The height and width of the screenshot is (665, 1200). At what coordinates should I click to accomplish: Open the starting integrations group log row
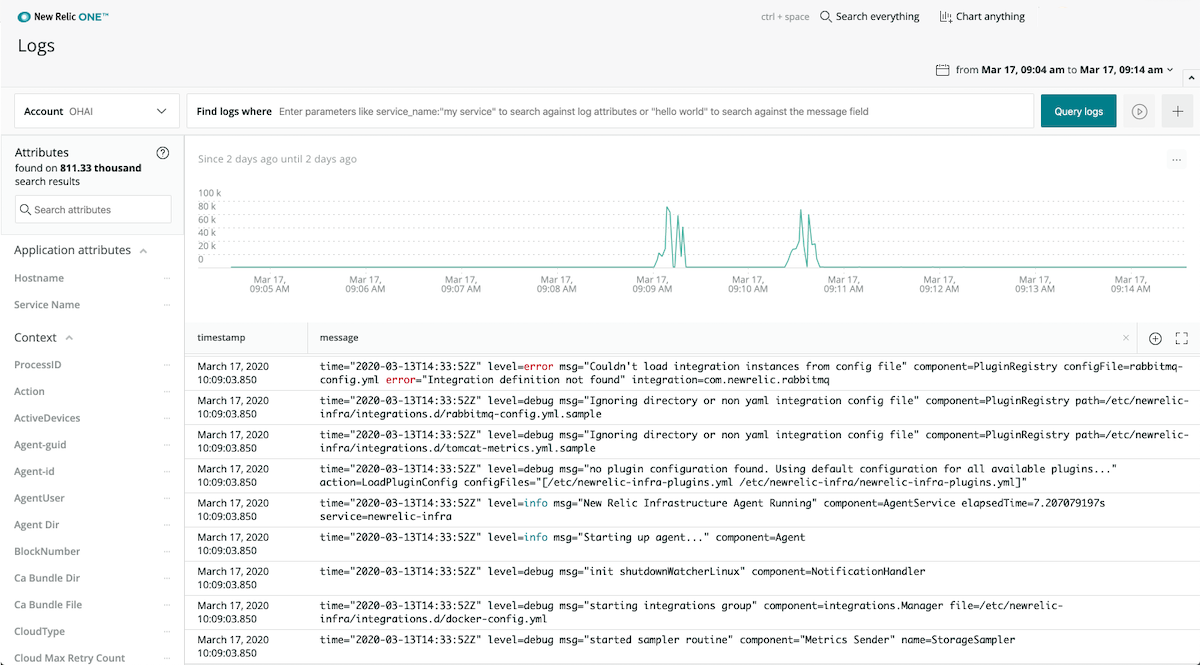692,612
